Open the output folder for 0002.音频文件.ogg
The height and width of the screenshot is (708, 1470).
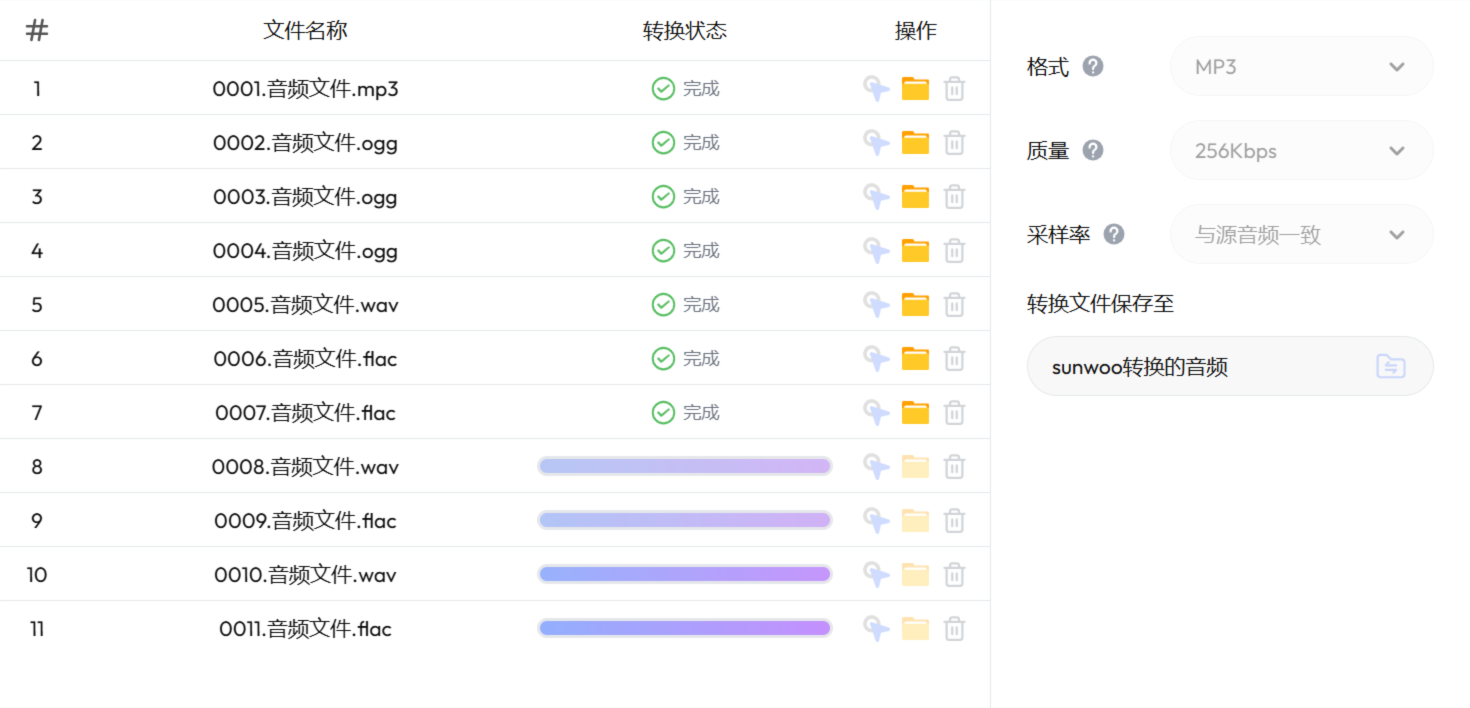click(x=915, y=142)
